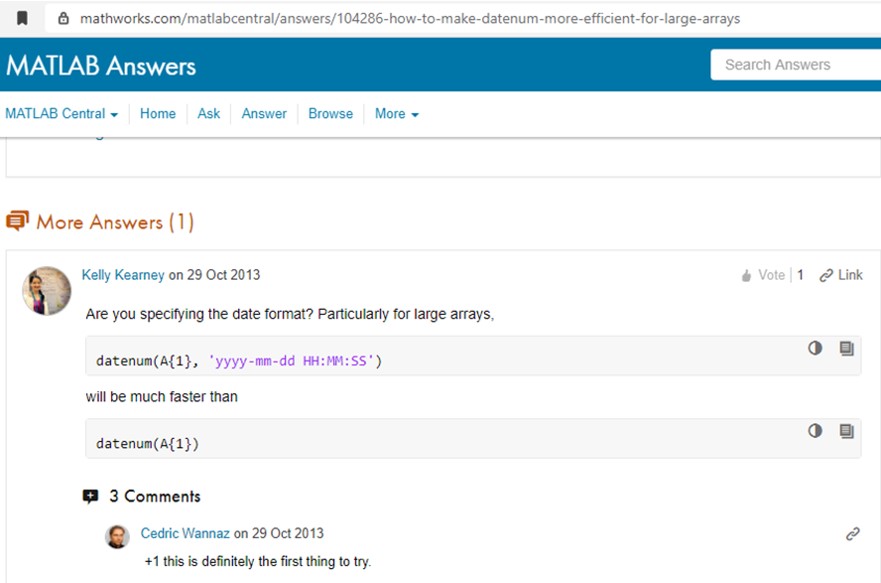Click the MATLAB Answers header title

click(101, 66)
